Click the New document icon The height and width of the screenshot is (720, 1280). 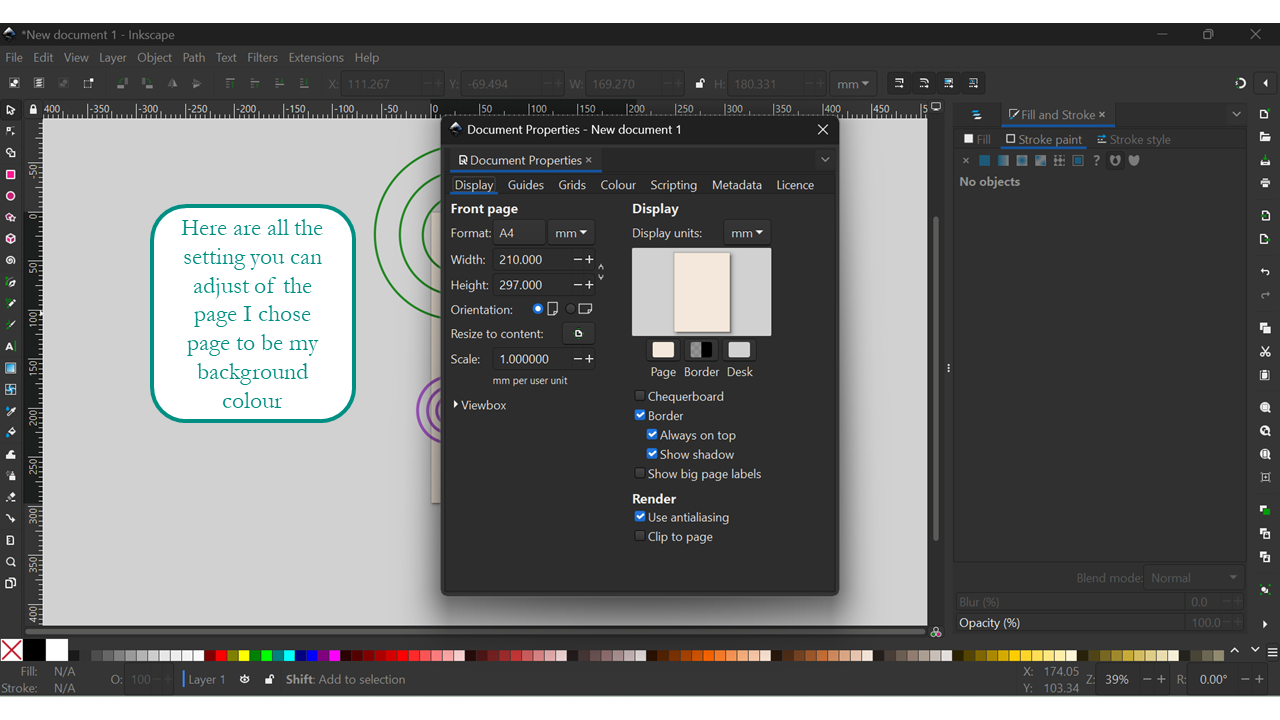coord(1265,114)
